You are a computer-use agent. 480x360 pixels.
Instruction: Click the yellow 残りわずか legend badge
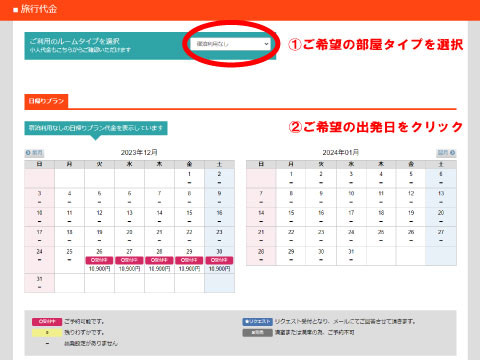[47, 333]
